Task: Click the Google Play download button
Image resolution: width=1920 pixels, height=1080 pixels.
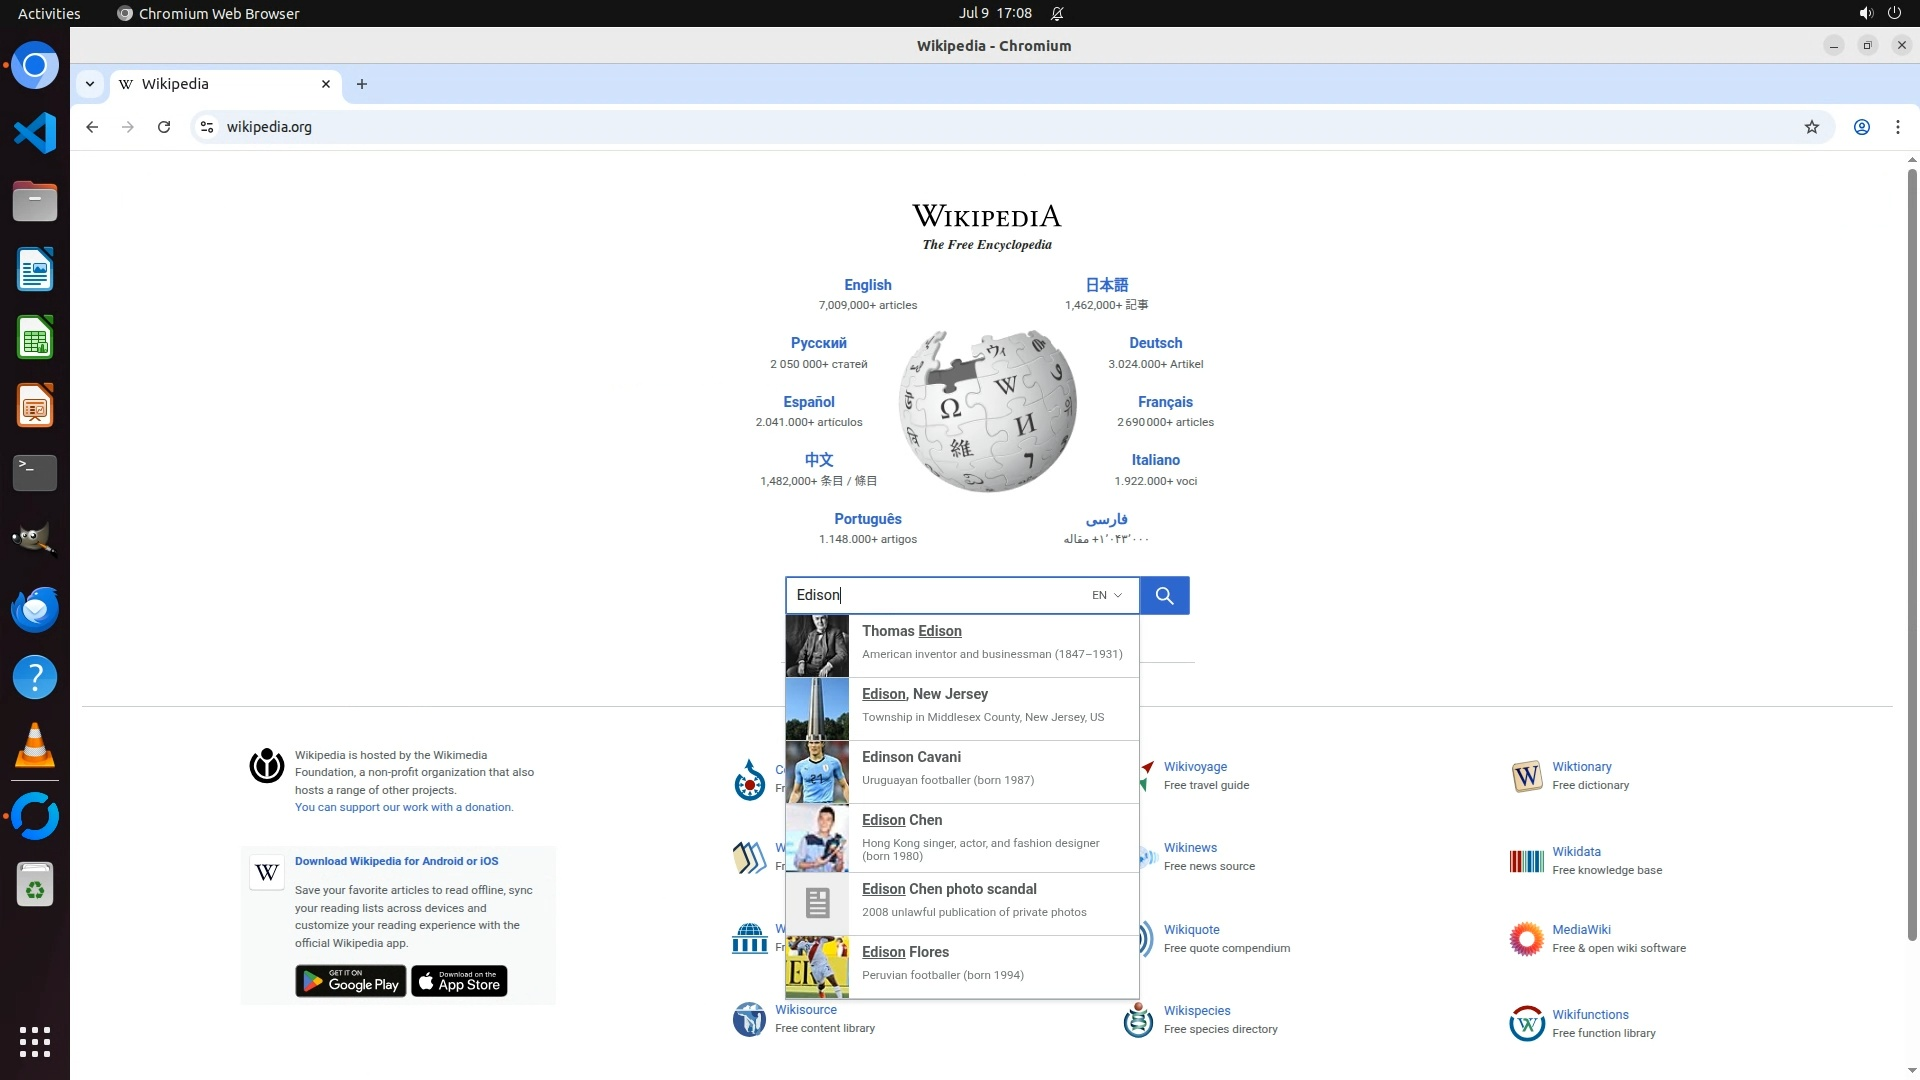Action: 350,982
